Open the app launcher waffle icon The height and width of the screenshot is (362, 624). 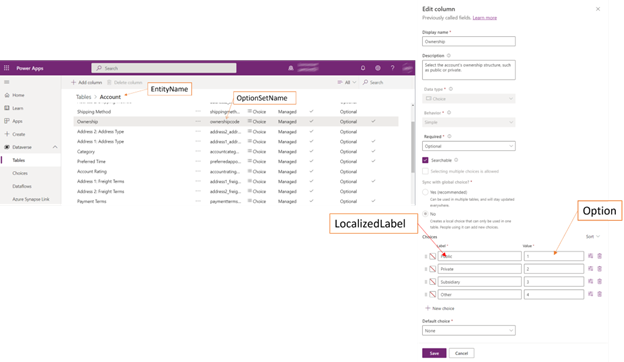tap(6, 68)
